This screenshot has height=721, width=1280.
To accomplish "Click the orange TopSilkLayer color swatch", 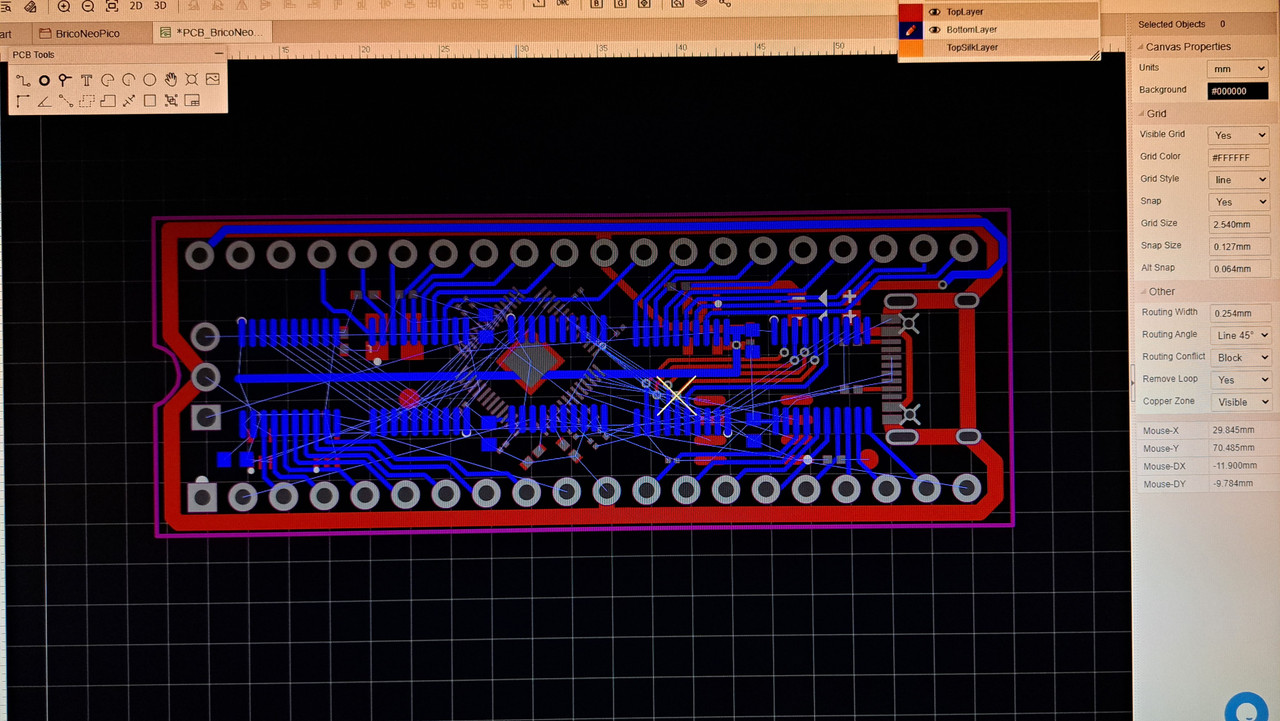I will pyautogui.click(x=910, y=47).
